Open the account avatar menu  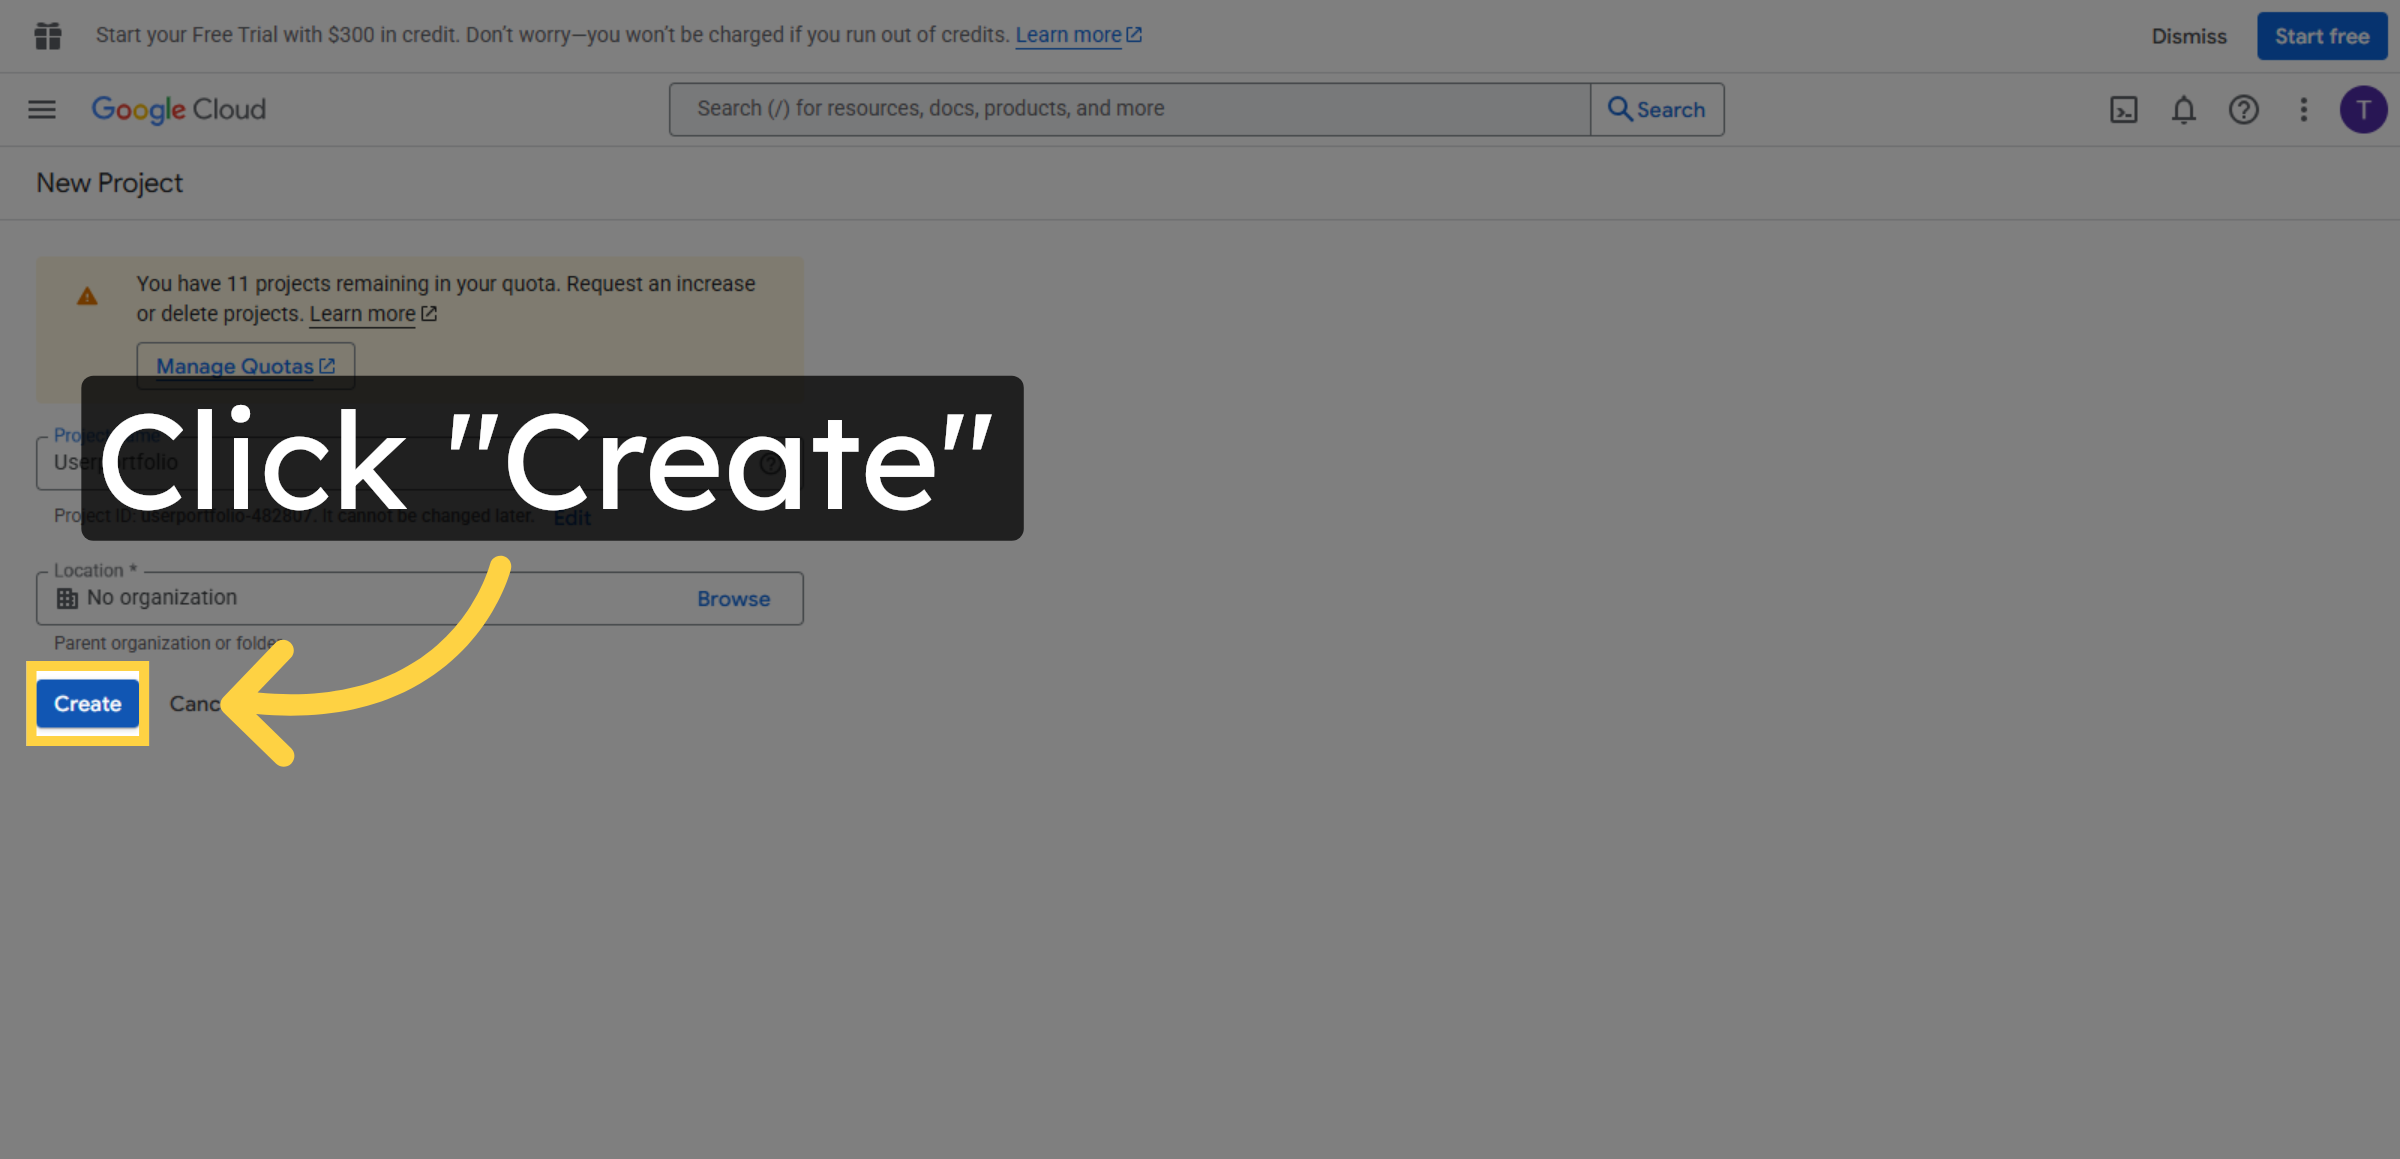click(x=2364, y=109)
